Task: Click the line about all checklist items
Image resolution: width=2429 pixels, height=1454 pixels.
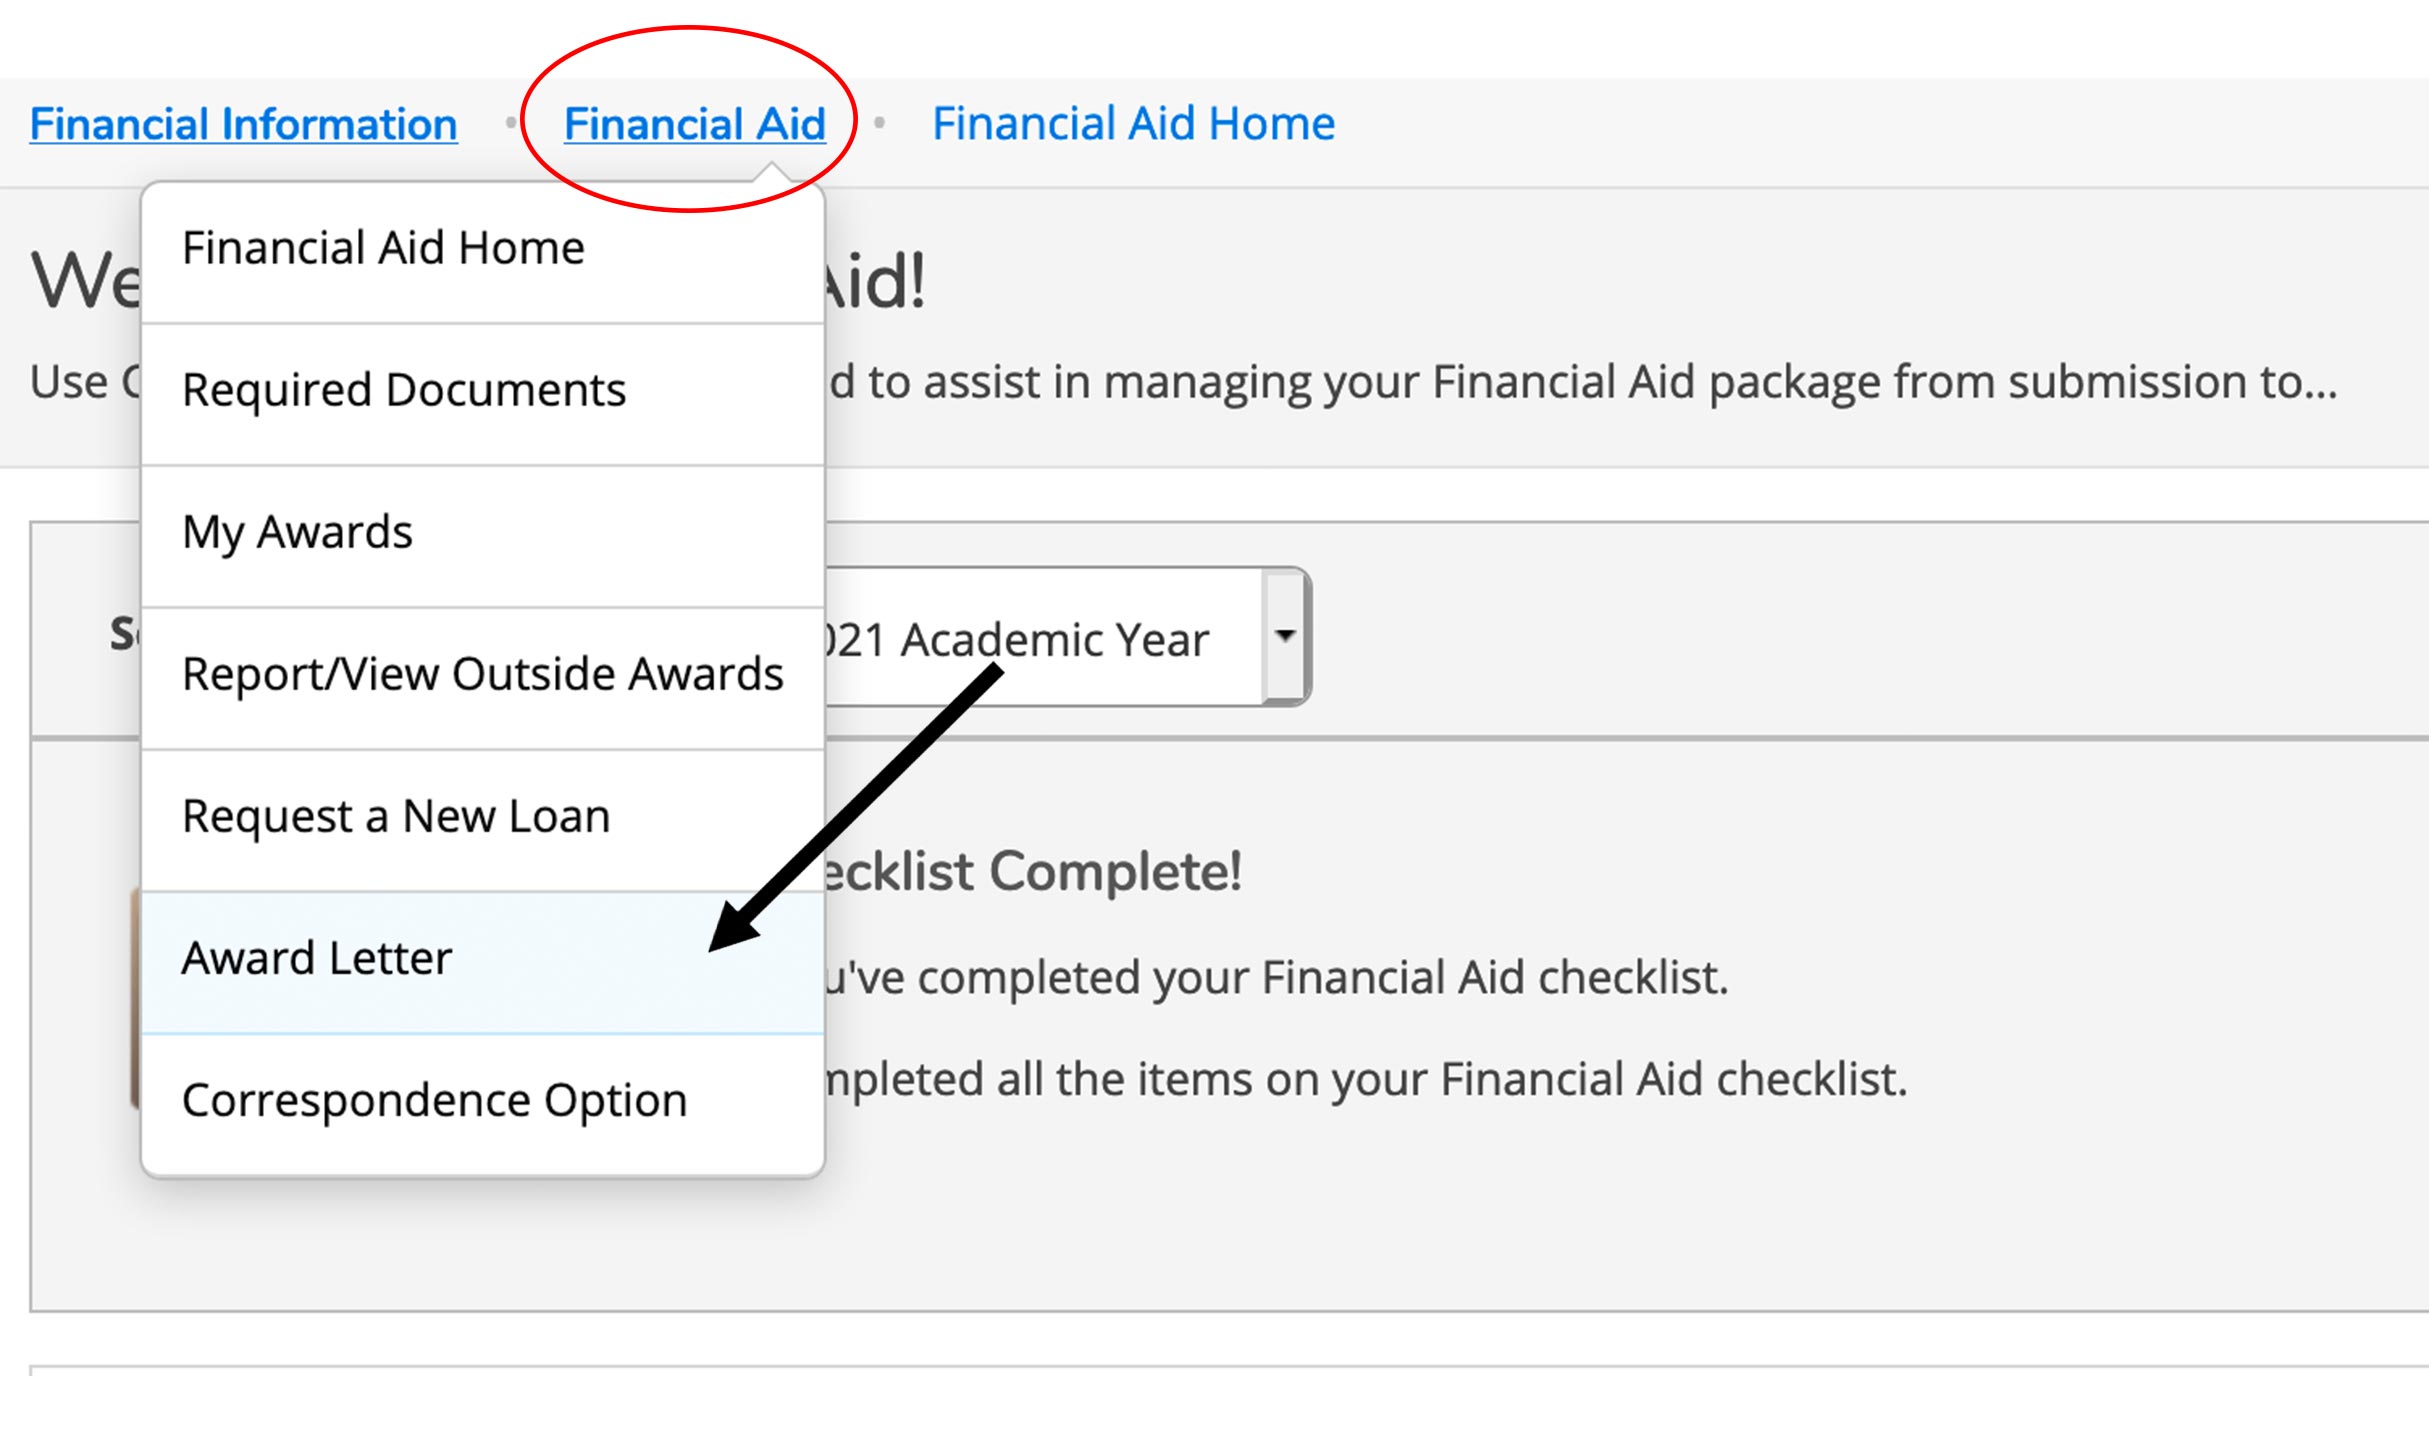Action: tap(1365, 1080)
